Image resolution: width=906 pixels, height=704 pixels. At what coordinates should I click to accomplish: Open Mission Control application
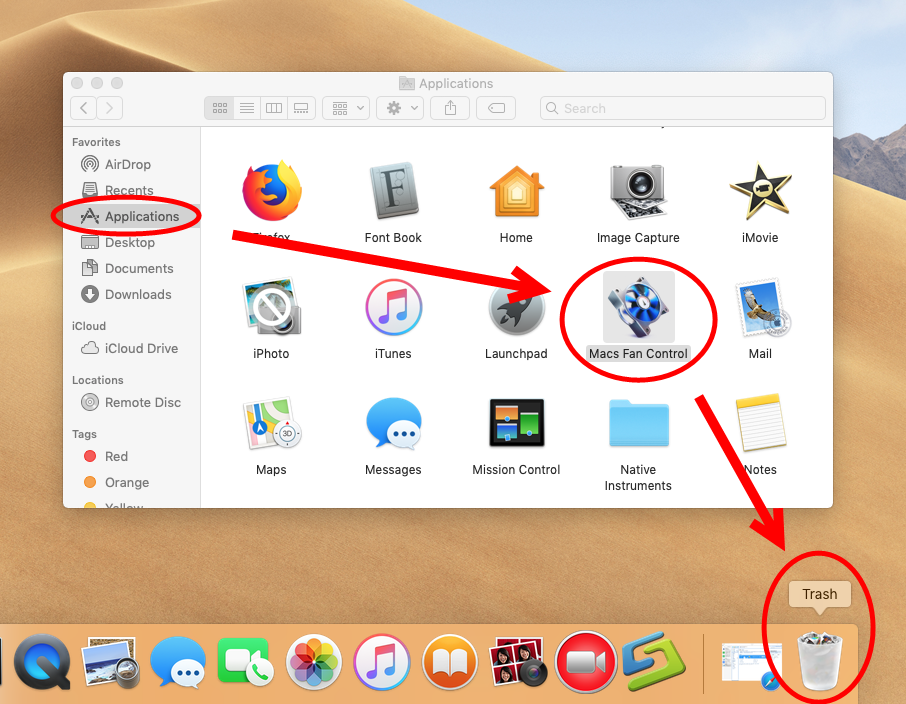click(516, 423)
